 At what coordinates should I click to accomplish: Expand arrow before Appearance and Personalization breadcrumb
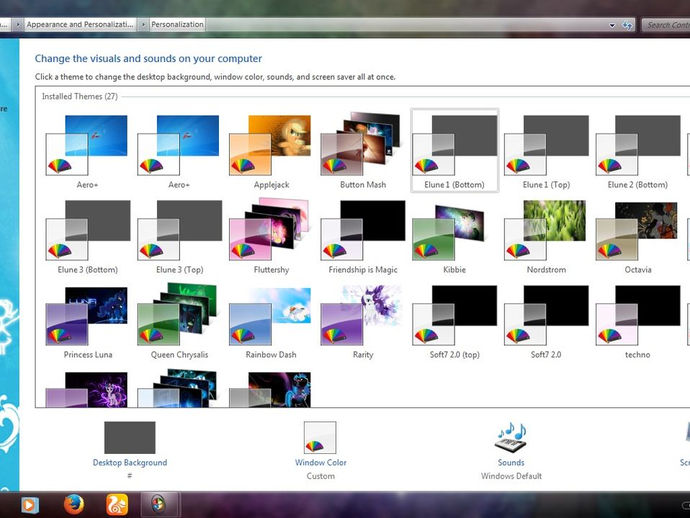coord(18,25)
